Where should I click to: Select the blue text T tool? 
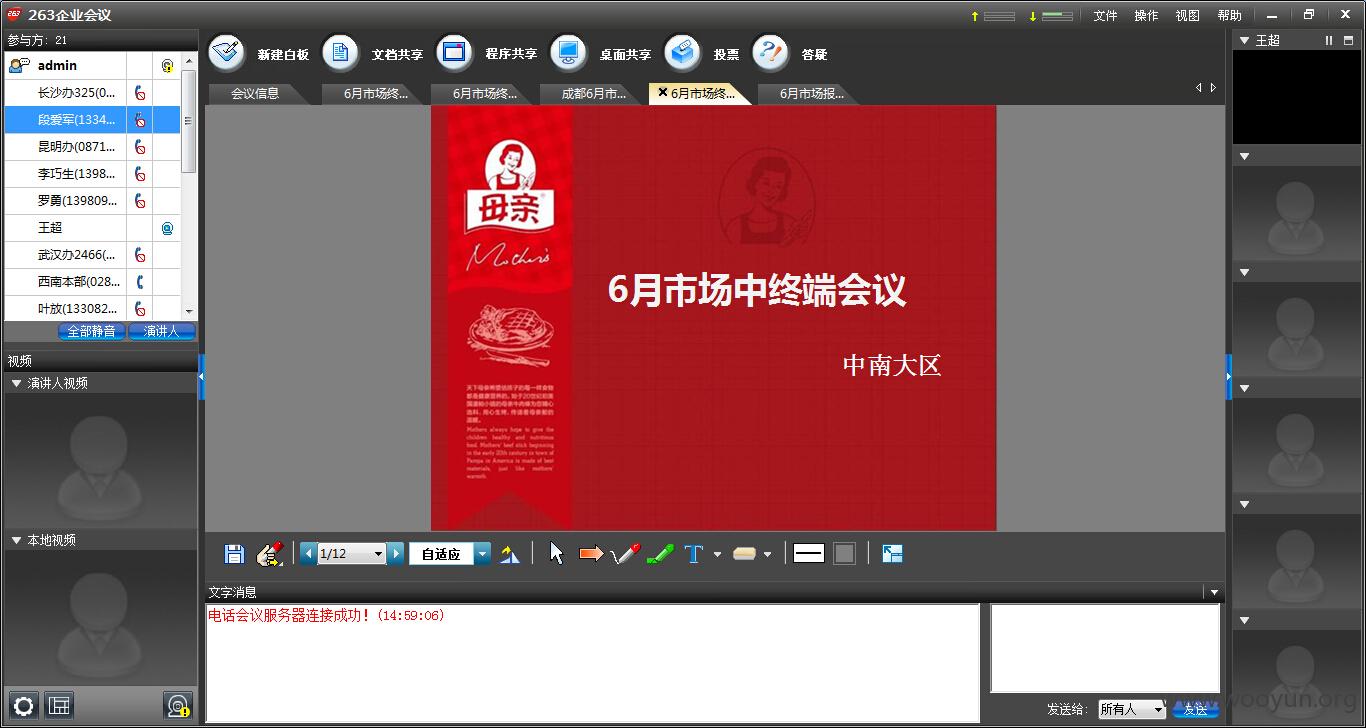[x=694, y=554]
